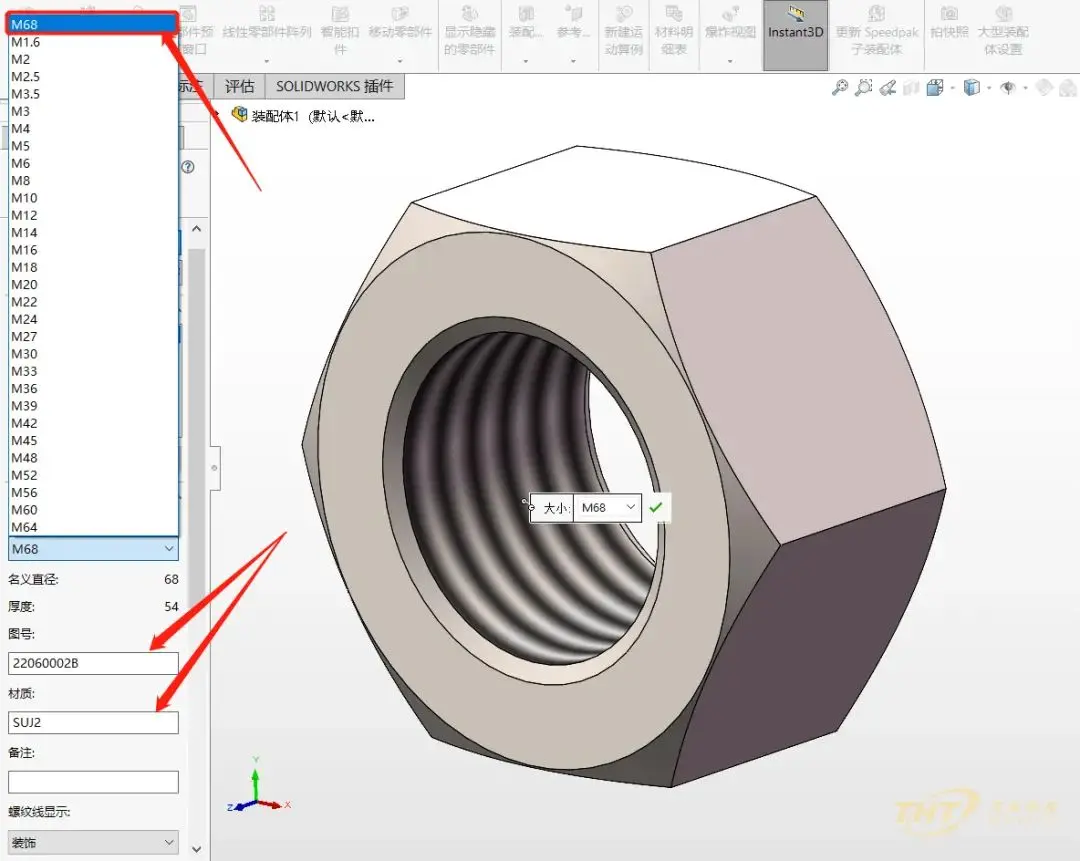The image size is (1080, 861).
Task: Switch to the 评估 tab
Action: pos(239,86)
